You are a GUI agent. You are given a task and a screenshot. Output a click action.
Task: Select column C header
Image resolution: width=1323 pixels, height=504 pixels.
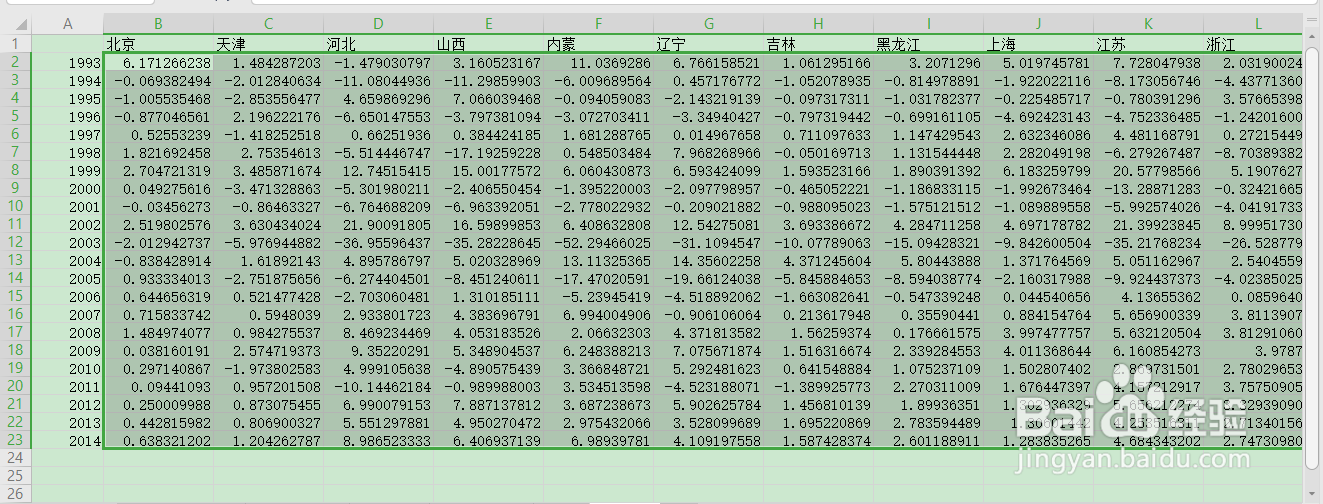point(268,24)
